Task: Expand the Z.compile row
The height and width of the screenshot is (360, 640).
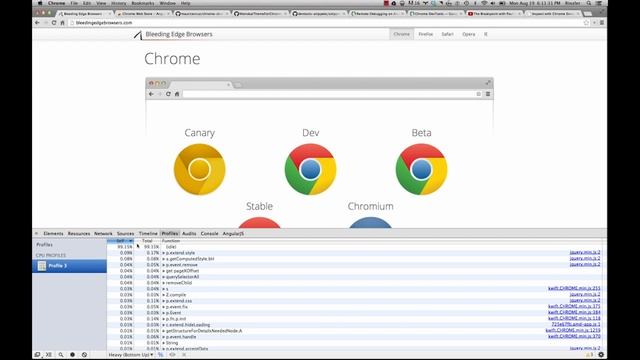Action: [x=164, y=295]
